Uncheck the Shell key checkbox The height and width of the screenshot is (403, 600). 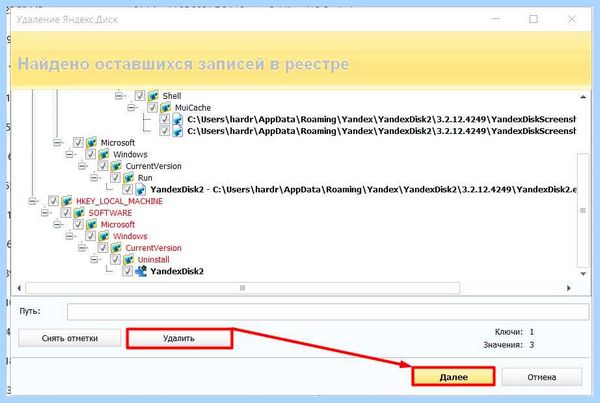point(140,95)
